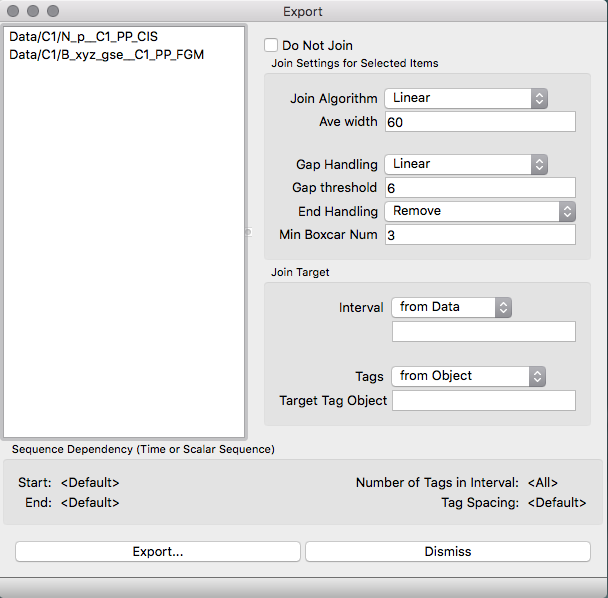Viewport: 608px width, 598px height.
Task: Click the splitter handle beside the list panel
Action: (249, 232)
